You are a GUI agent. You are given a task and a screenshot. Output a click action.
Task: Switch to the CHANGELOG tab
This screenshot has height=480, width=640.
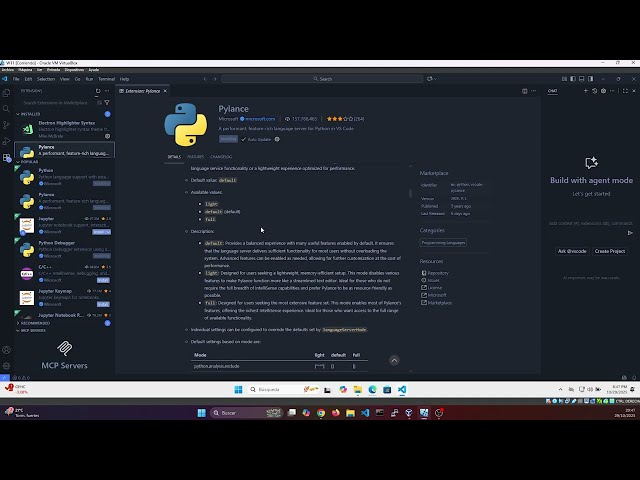[221, 157]
